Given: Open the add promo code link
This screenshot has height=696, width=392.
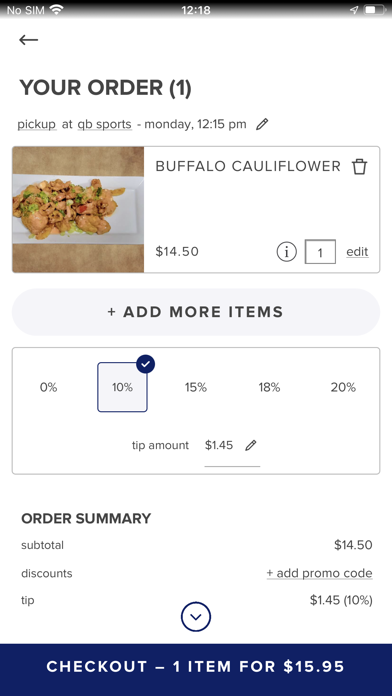Looking at the screenshot, I should [319, 573].
